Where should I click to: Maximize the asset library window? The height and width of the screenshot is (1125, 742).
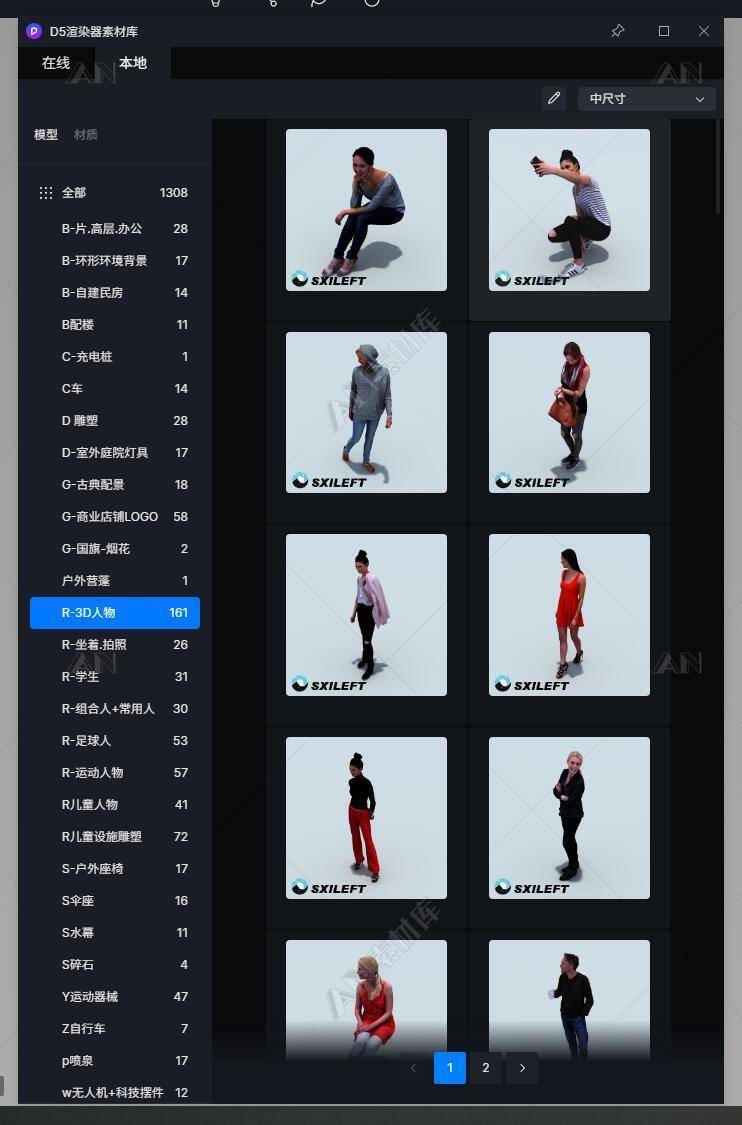[663, 31]
